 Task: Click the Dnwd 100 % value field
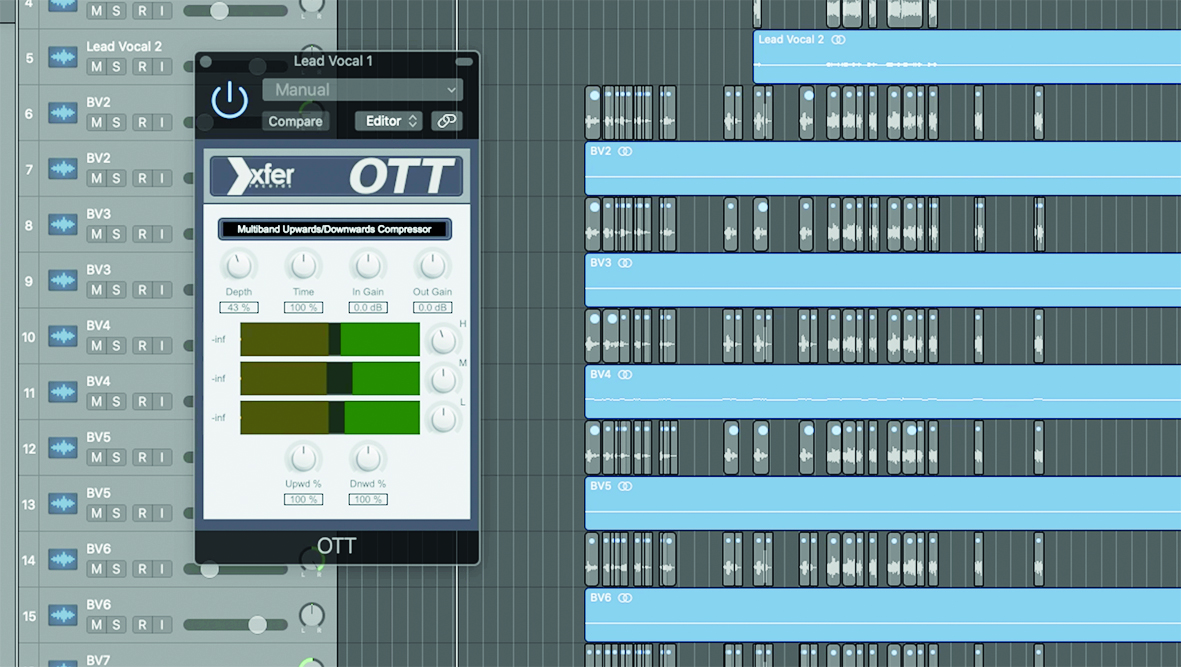click(368, 499)
